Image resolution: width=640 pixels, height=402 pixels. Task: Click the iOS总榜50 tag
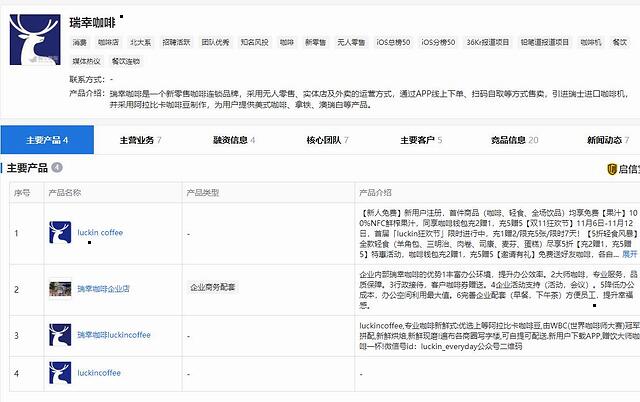(x=393, y=42)
